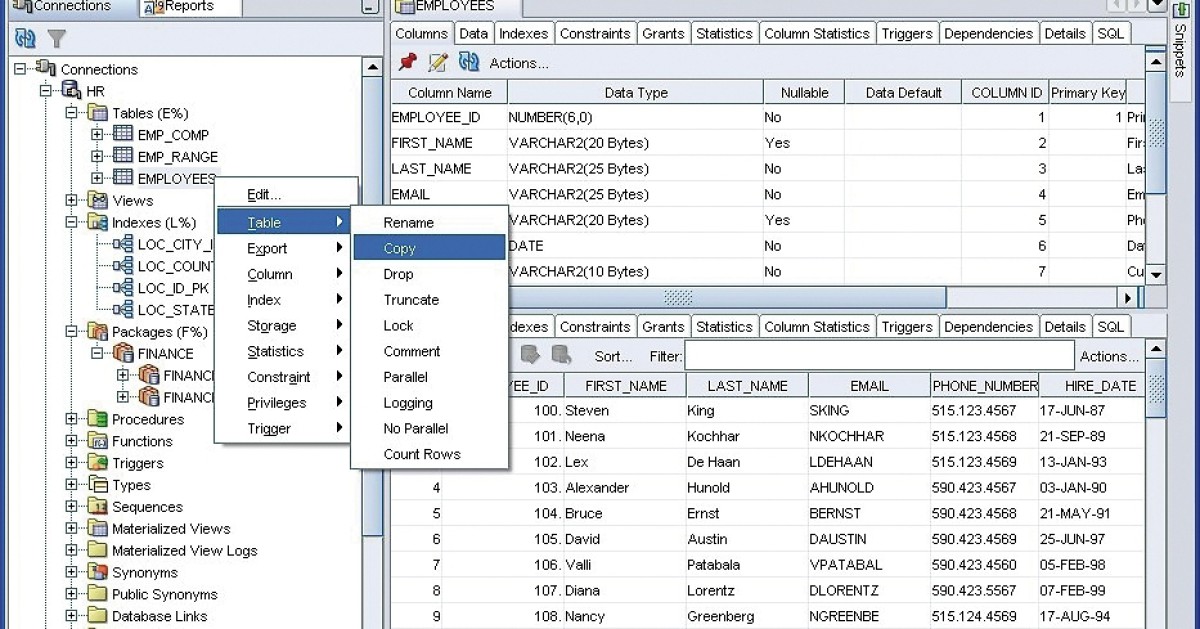This screenshot has width=1200, height=629.
Task: Click the Commit Changes icon left of Sort
Action: [530, 355]
